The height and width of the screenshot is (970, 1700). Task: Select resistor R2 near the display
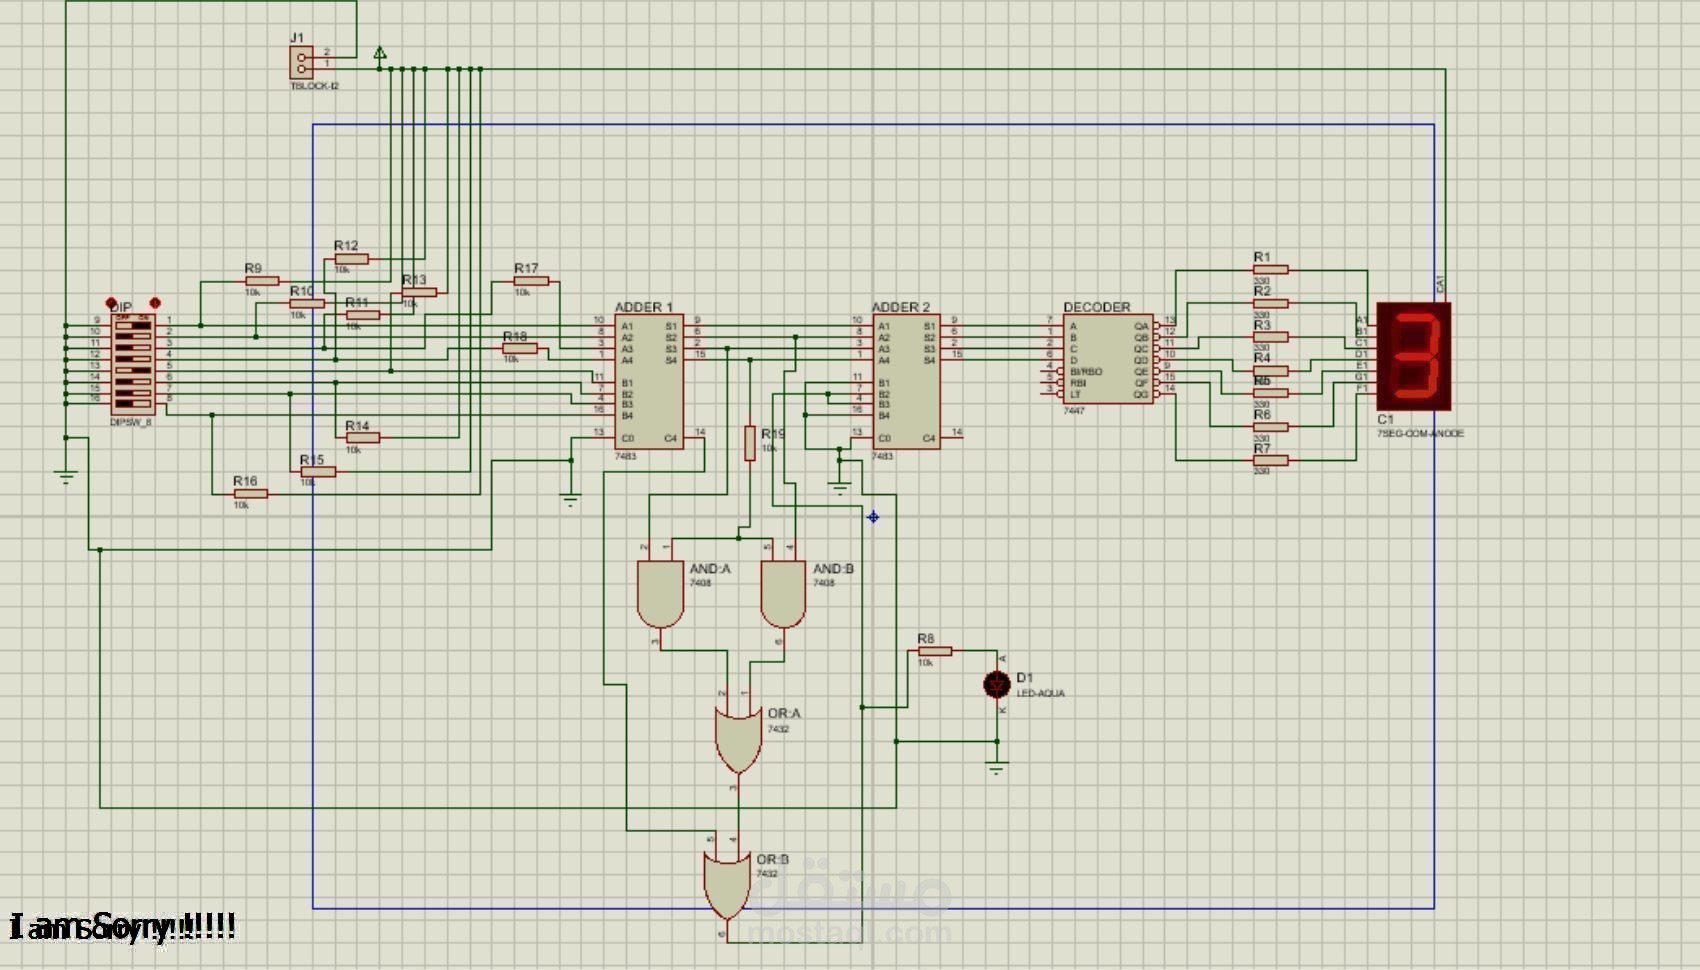click(x=1270, y=303)
